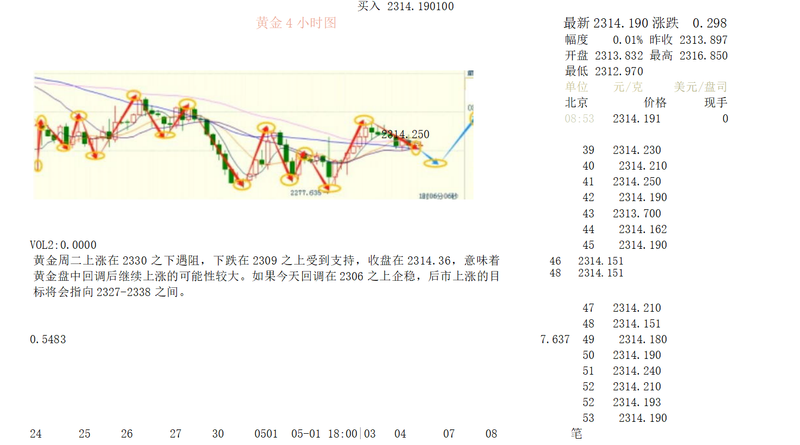Select date 24 on the time axis
Image resolution: width=800 pixels, height=445 pixels.
(x=36, y=434)
